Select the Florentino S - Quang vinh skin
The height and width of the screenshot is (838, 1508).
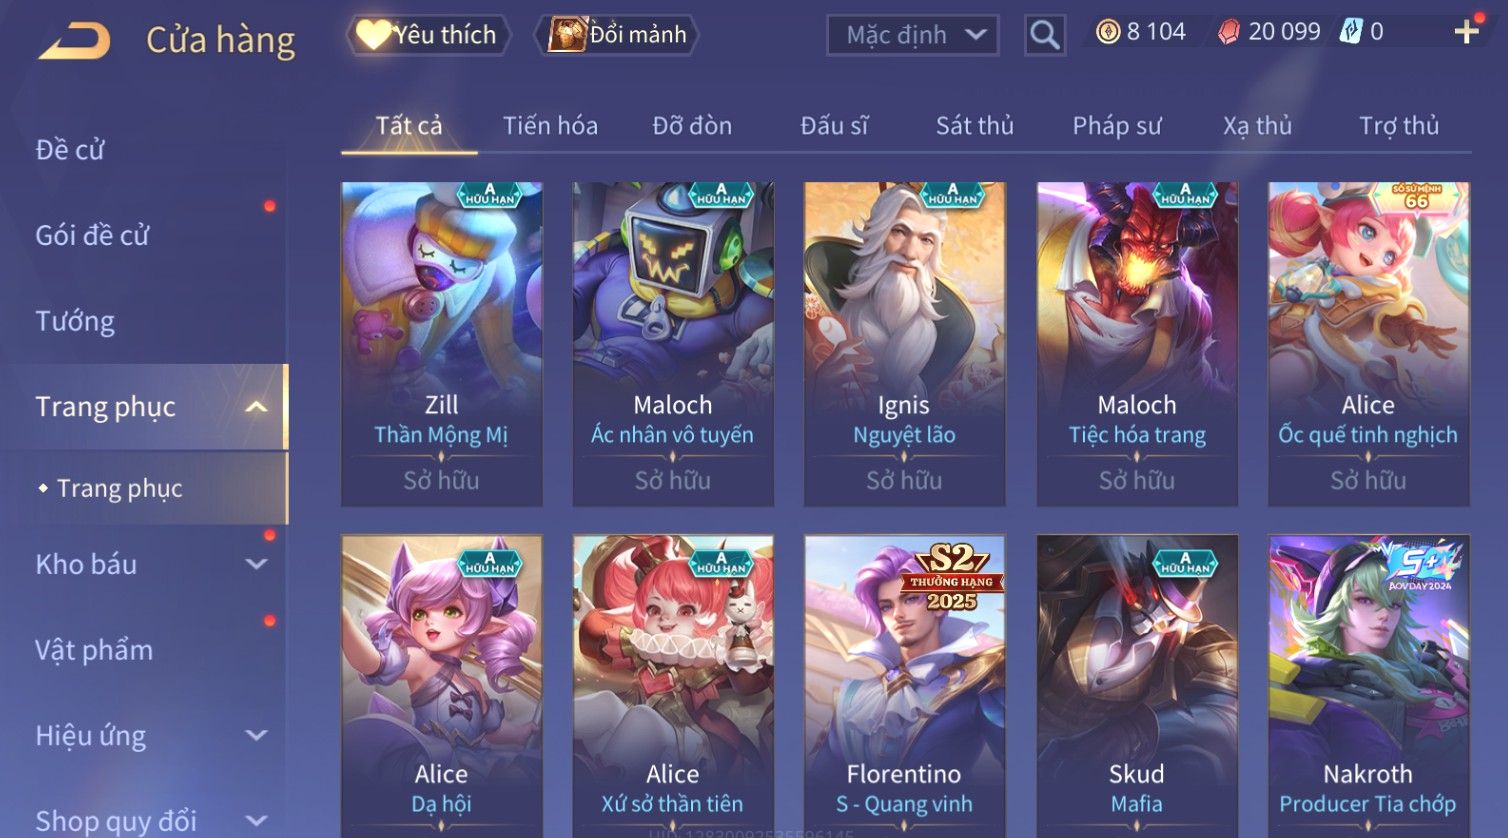(x=904, y=686)
